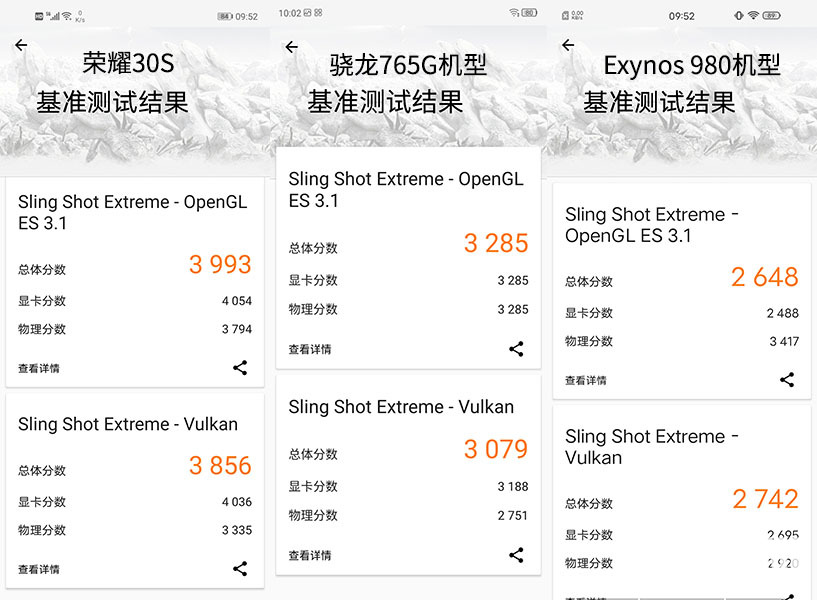Click the large orange 3 285 overall score
Image resolution: width=817 pixels, height=600 pixels.
[x=496, y=243]
